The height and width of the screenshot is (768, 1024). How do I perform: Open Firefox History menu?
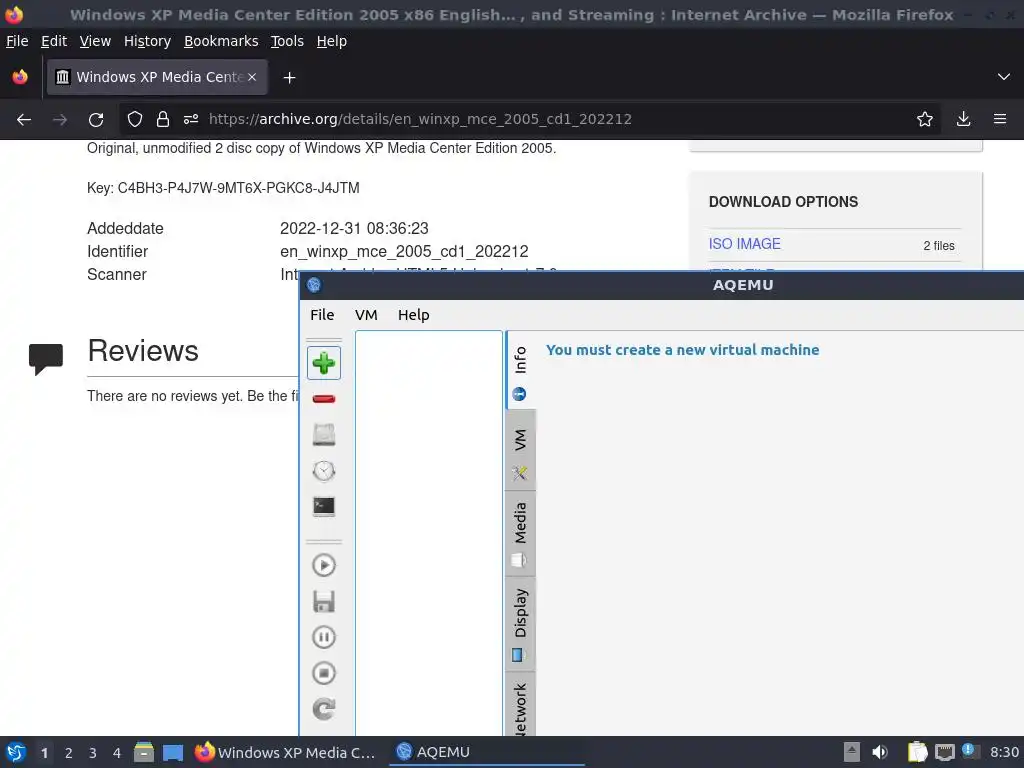pyautogui.click(x=148, y=41)
